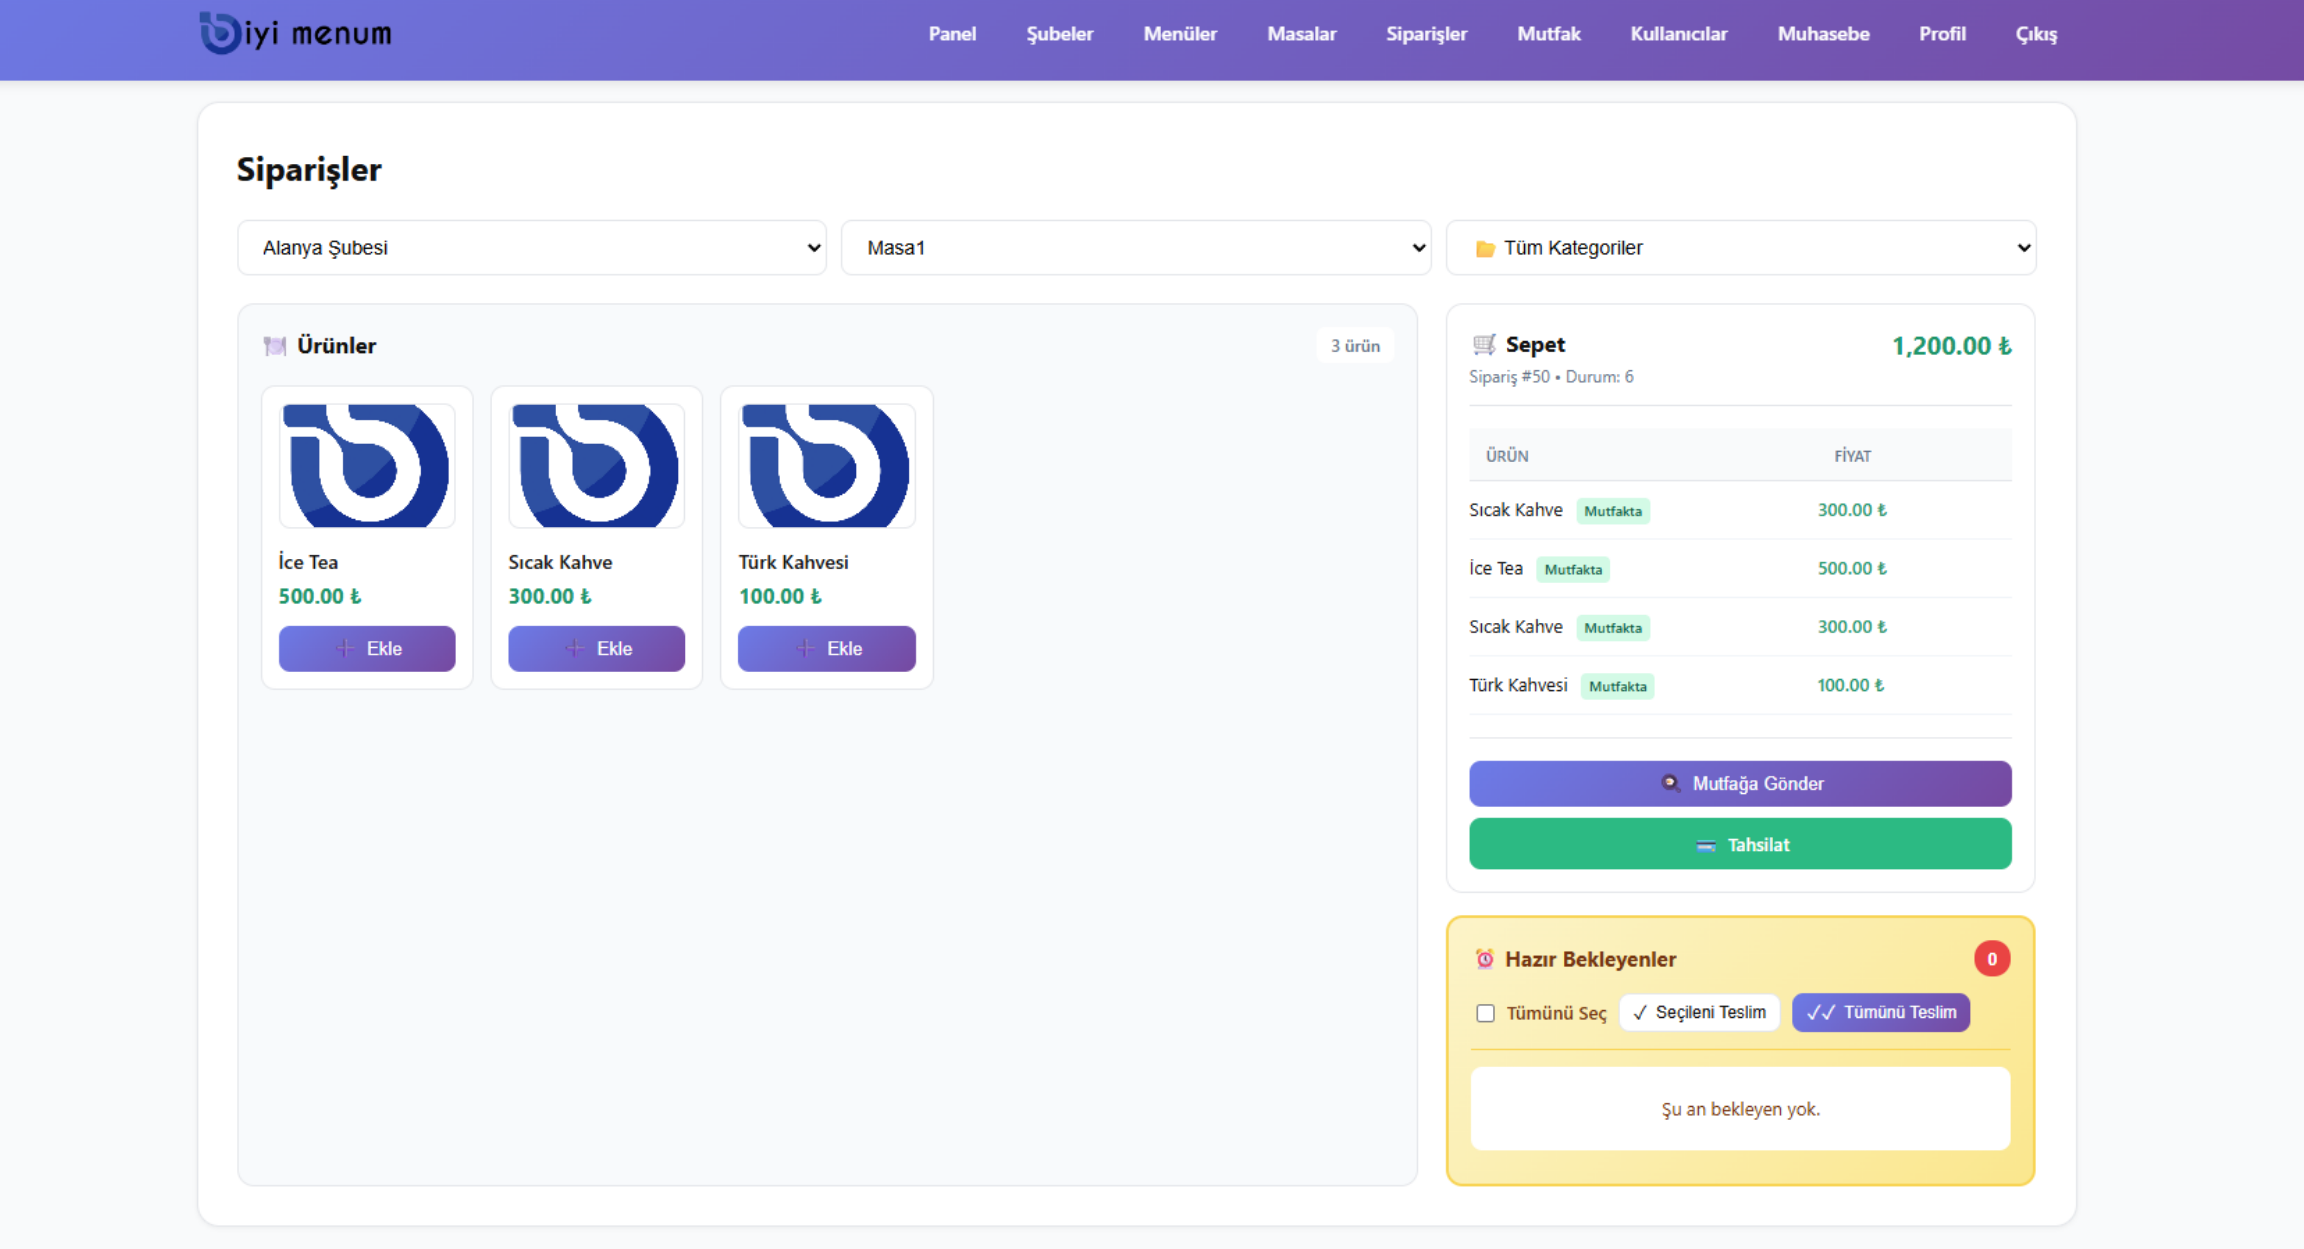Click the iyi menum logo icon
This screenshot has height=1249, width=2304.
pyautogui.click(x=220, y=33)
